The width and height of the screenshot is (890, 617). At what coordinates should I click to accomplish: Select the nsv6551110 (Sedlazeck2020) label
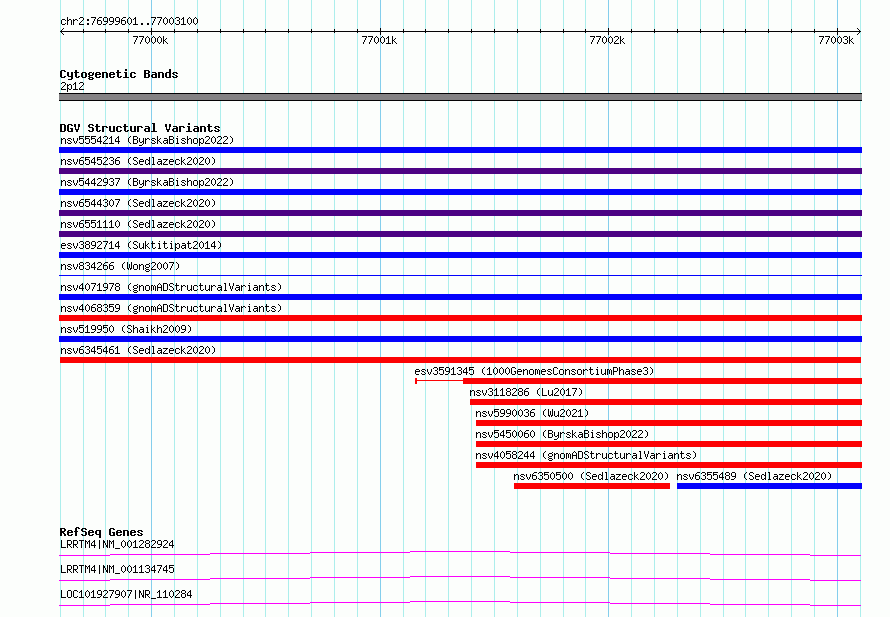[x=138, y=224]
